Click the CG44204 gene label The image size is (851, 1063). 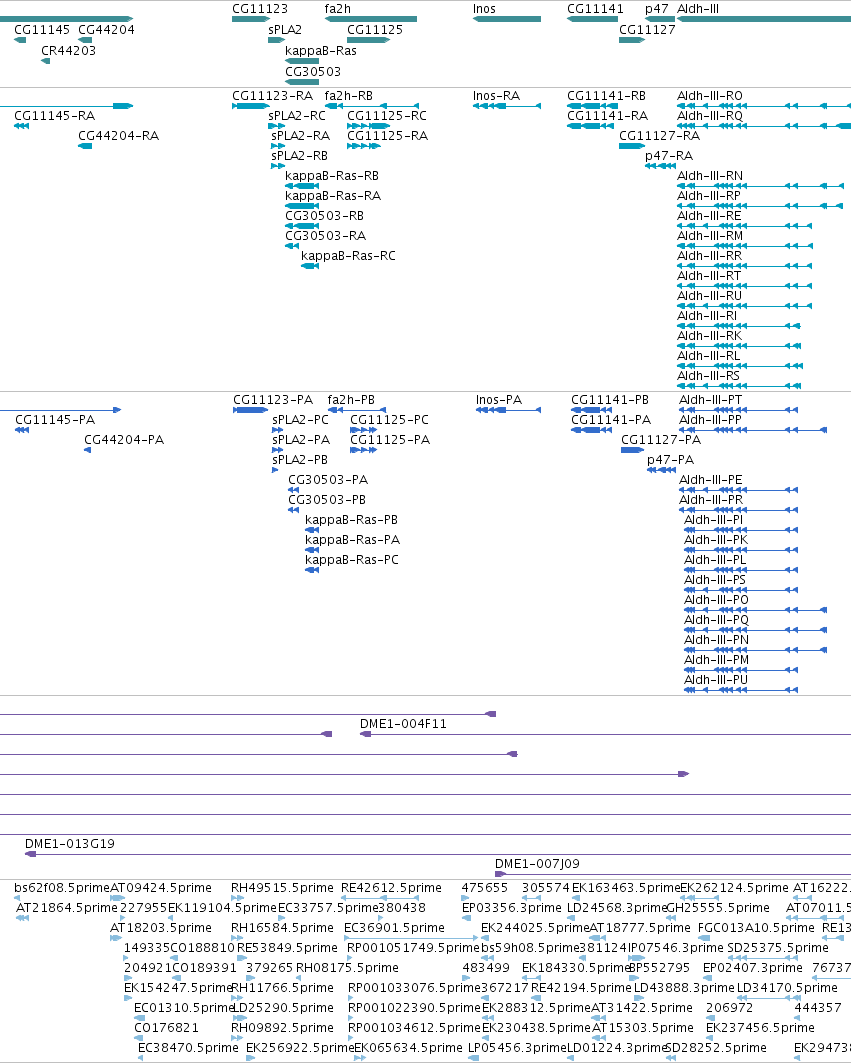(x=106, y=30)
